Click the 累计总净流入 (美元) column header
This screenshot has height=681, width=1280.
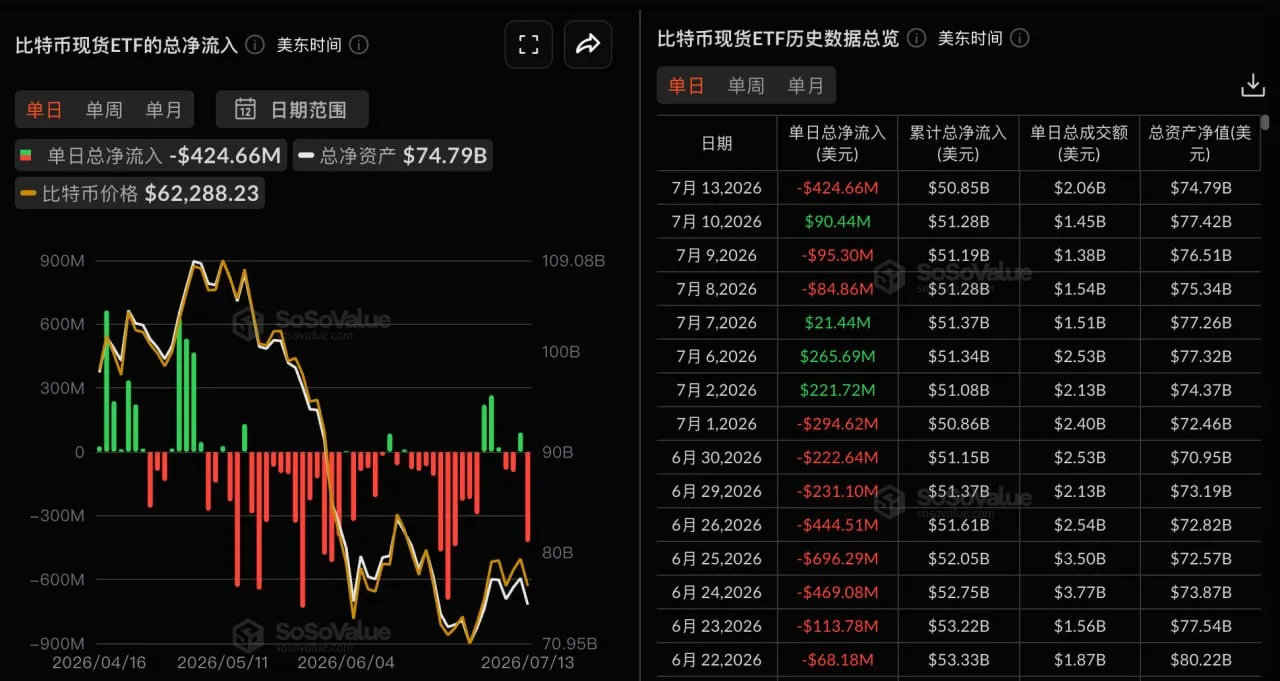(958, 143)
